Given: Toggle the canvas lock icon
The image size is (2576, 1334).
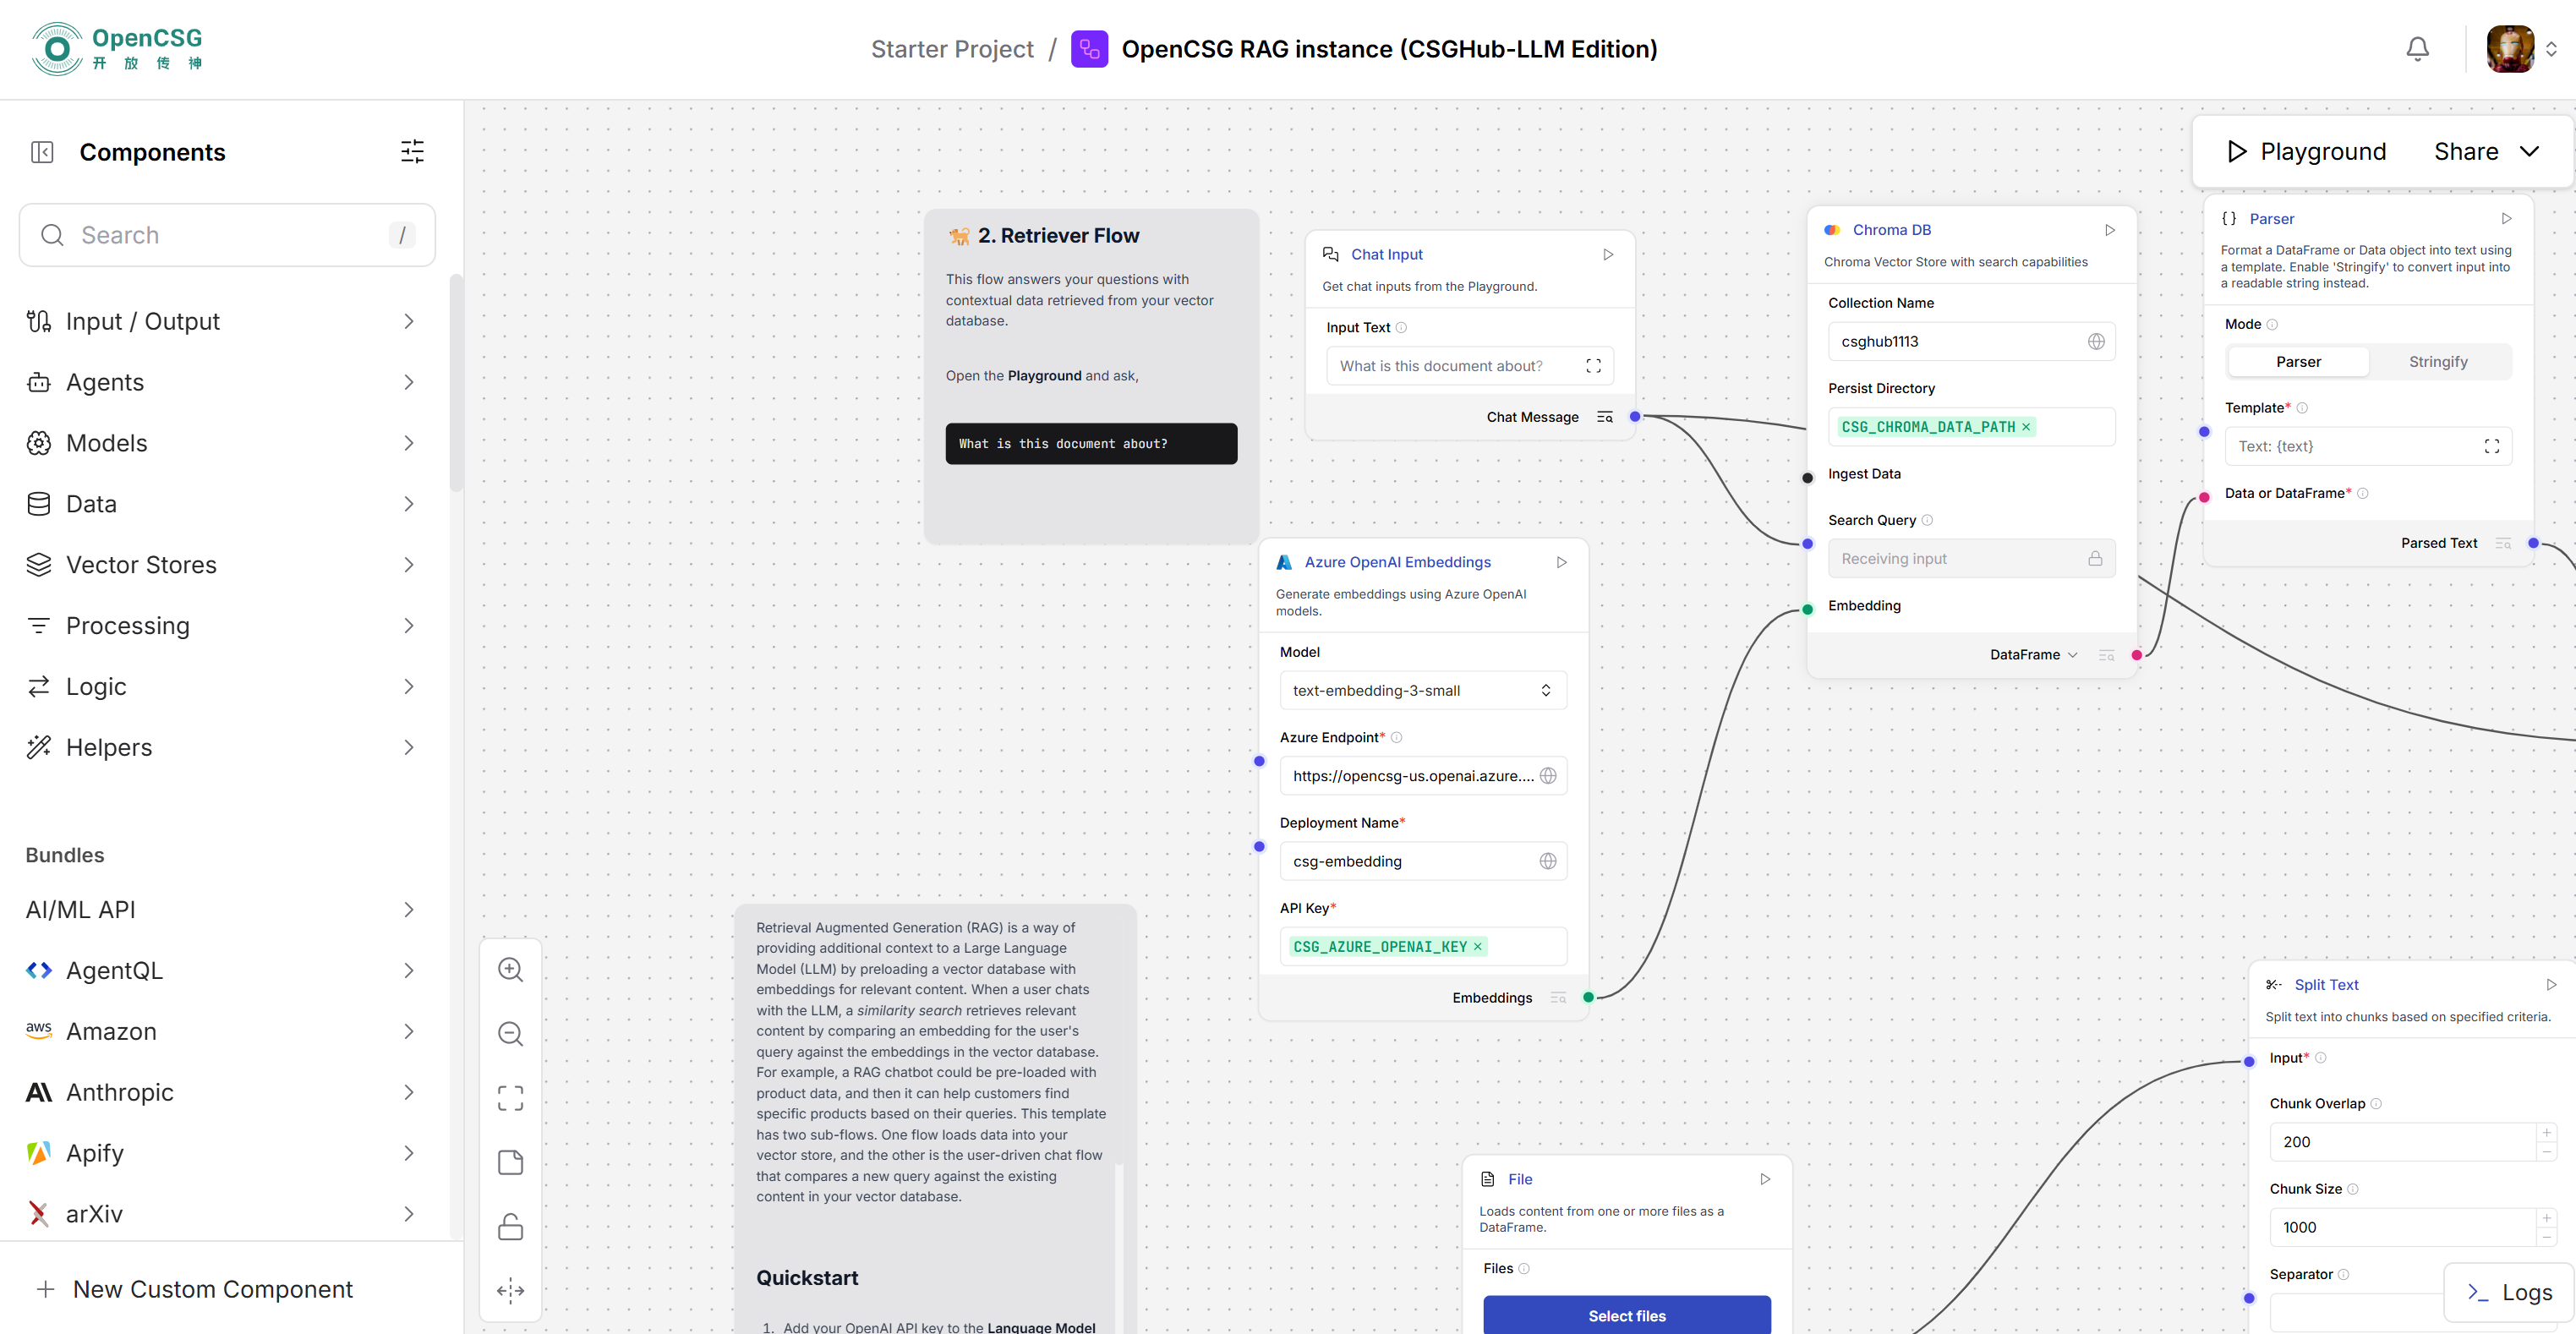Looking at the screenshot, I should [x=510, y=1226].
